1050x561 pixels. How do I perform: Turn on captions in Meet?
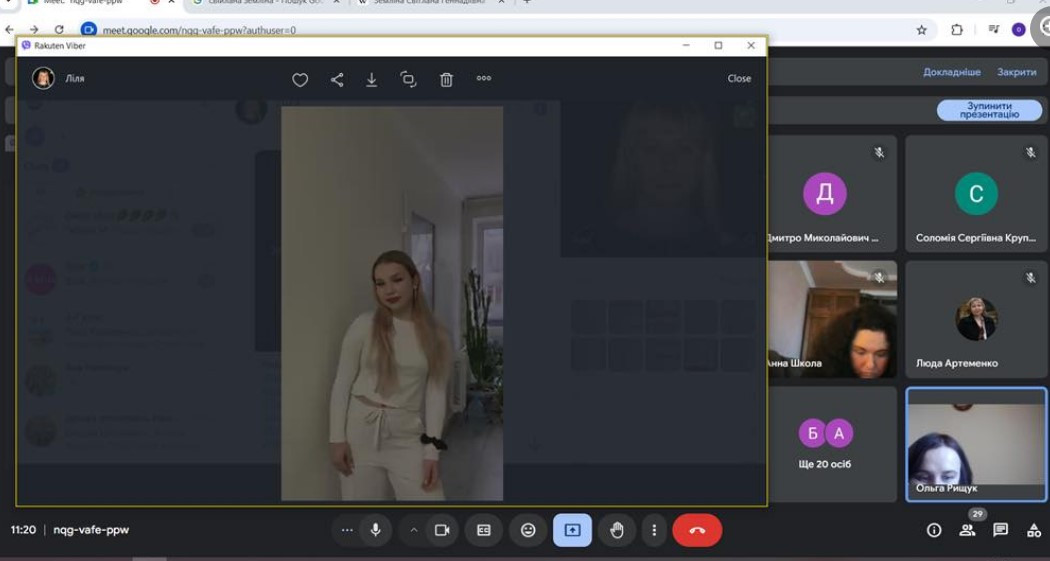pos(483,530)
